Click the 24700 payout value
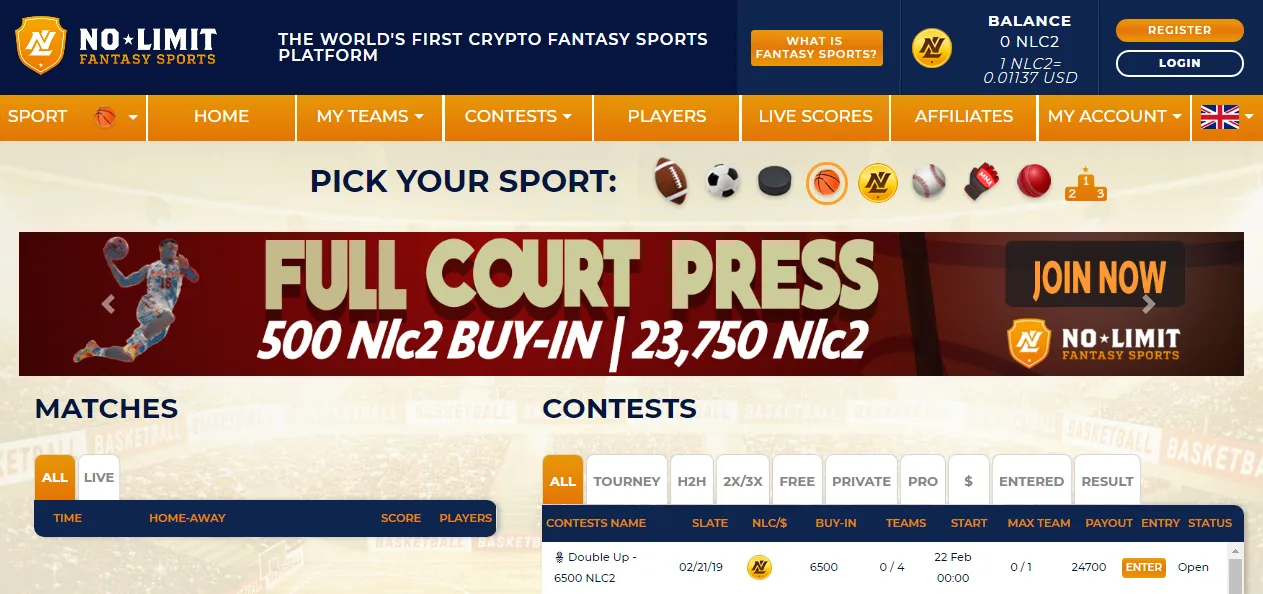Screen dimensions: 1263x594 pos(1088,567)
